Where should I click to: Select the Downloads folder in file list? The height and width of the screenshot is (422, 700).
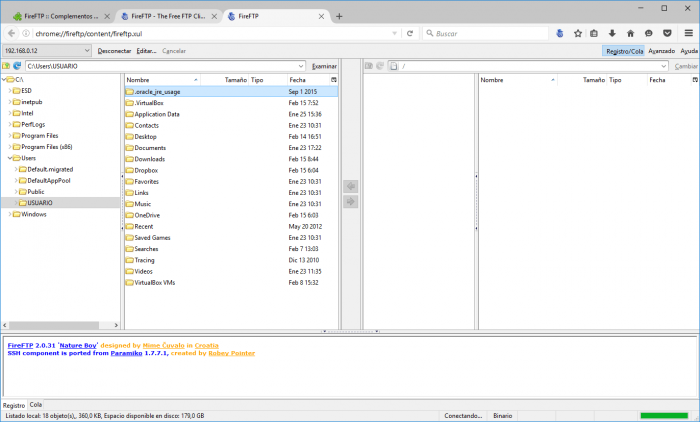point(231,159)
